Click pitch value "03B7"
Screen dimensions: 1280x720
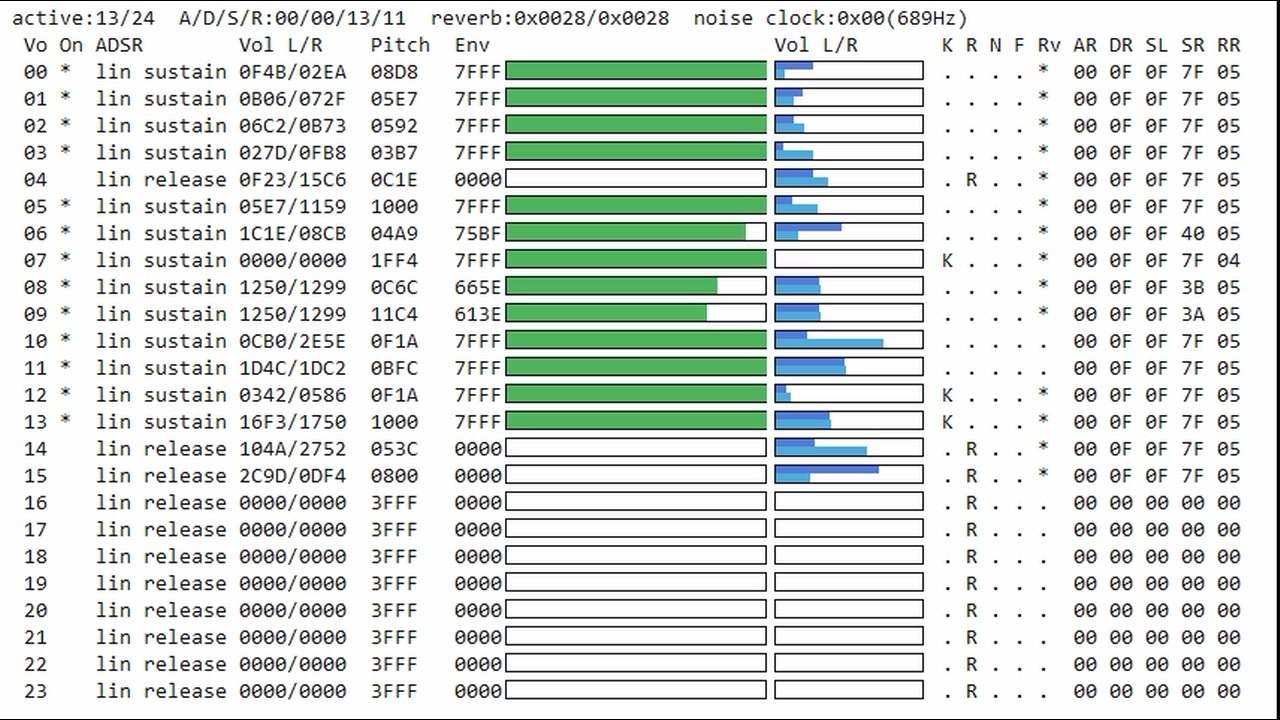click(394, 153)
